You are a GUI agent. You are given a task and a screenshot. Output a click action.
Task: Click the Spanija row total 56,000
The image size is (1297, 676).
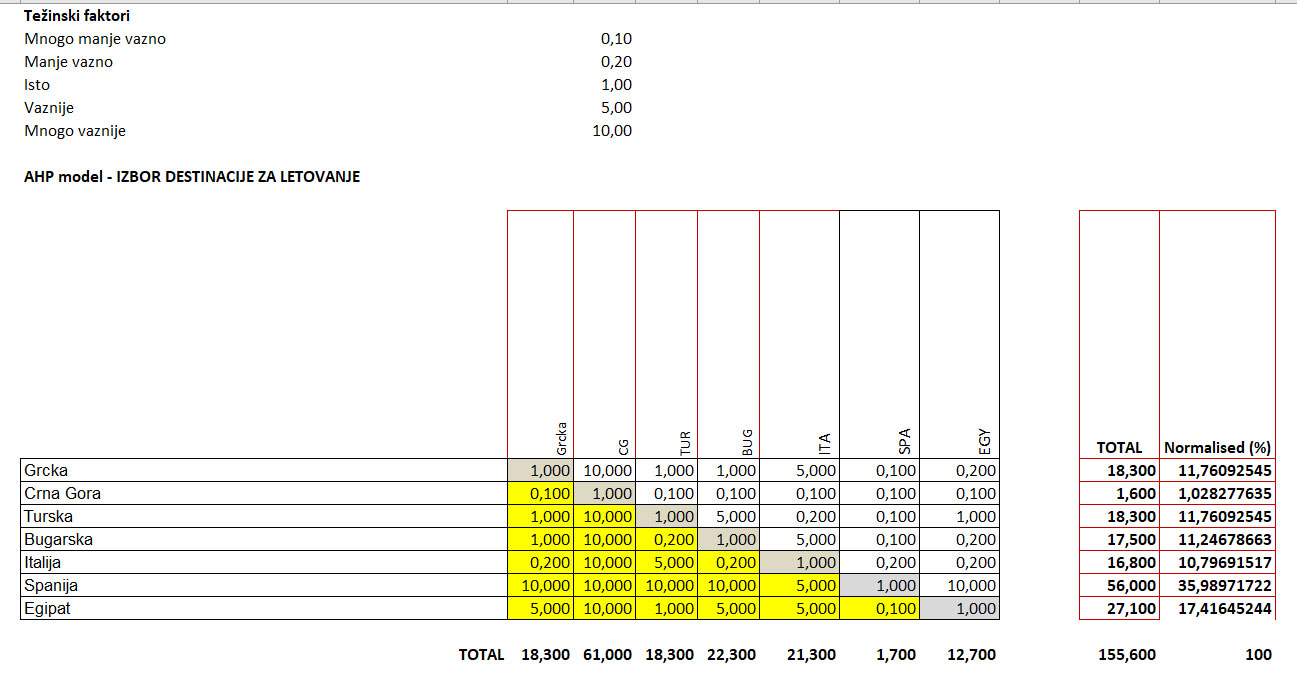pos(1120,585)
